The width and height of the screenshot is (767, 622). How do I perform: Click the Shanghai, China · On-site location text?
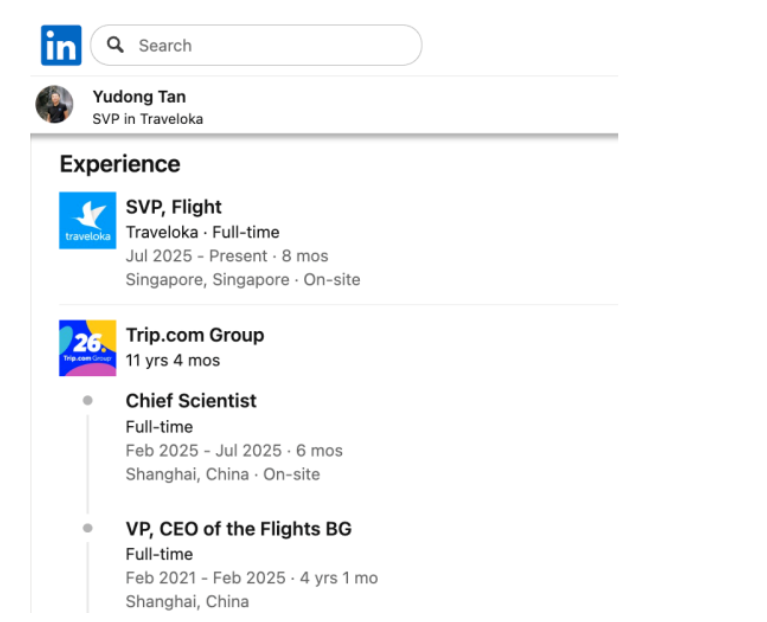tap(222, 474)
